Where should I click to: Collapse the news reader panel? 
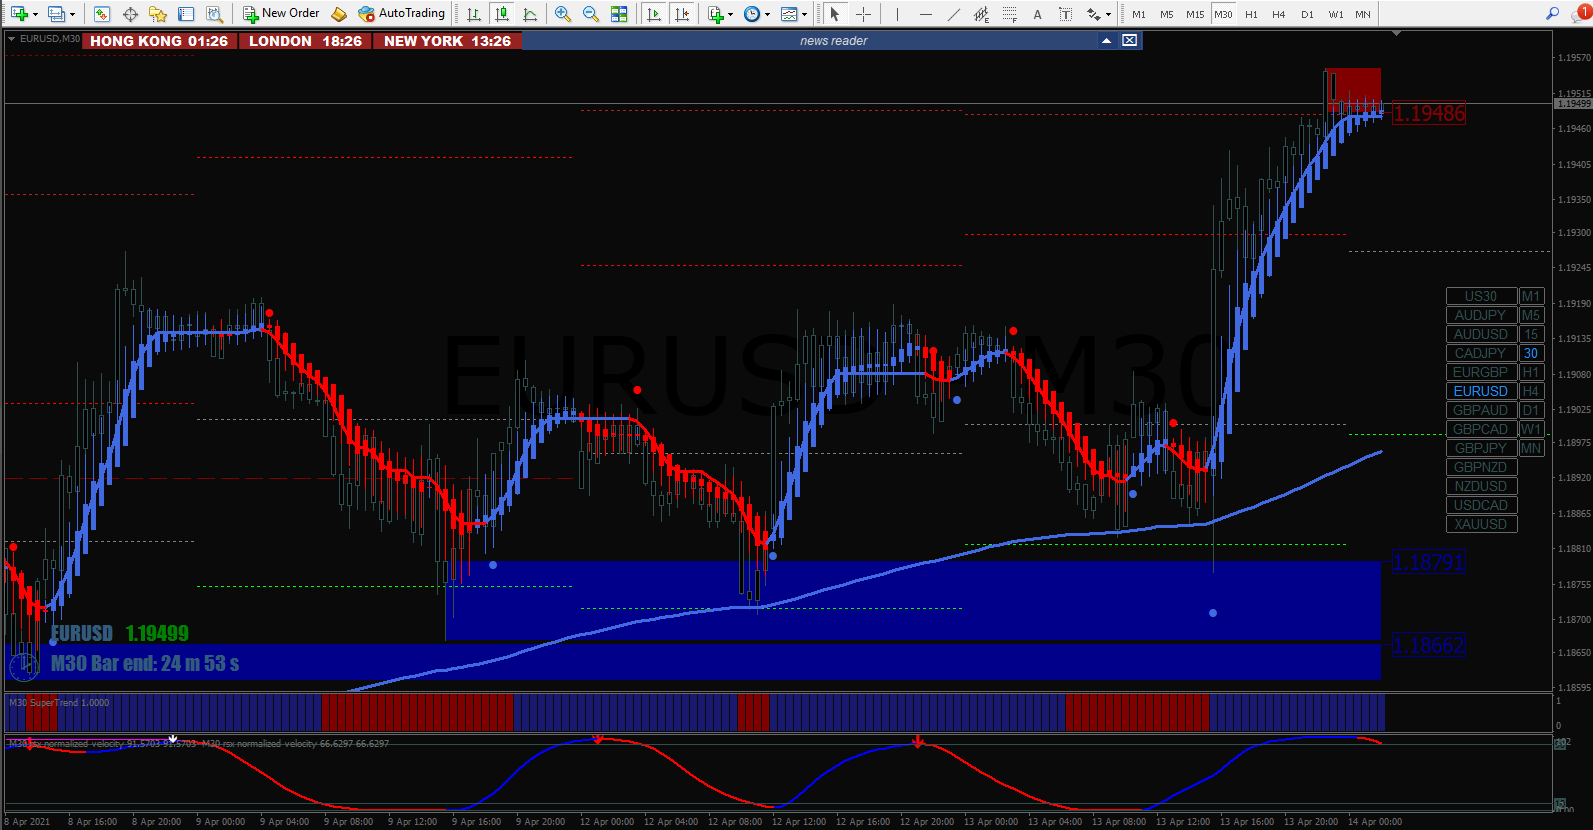pyautogui.click(x=1106, y=41)
